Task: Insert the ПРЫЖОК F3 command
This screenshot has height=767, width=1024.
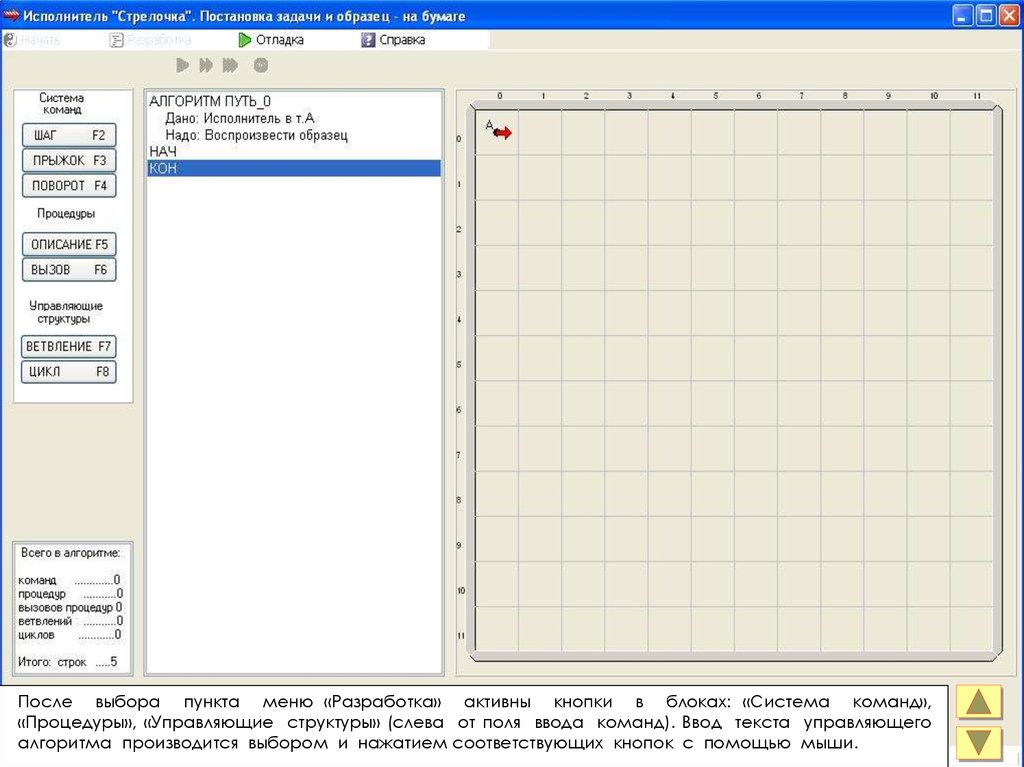Action: (x=69, y=160)
